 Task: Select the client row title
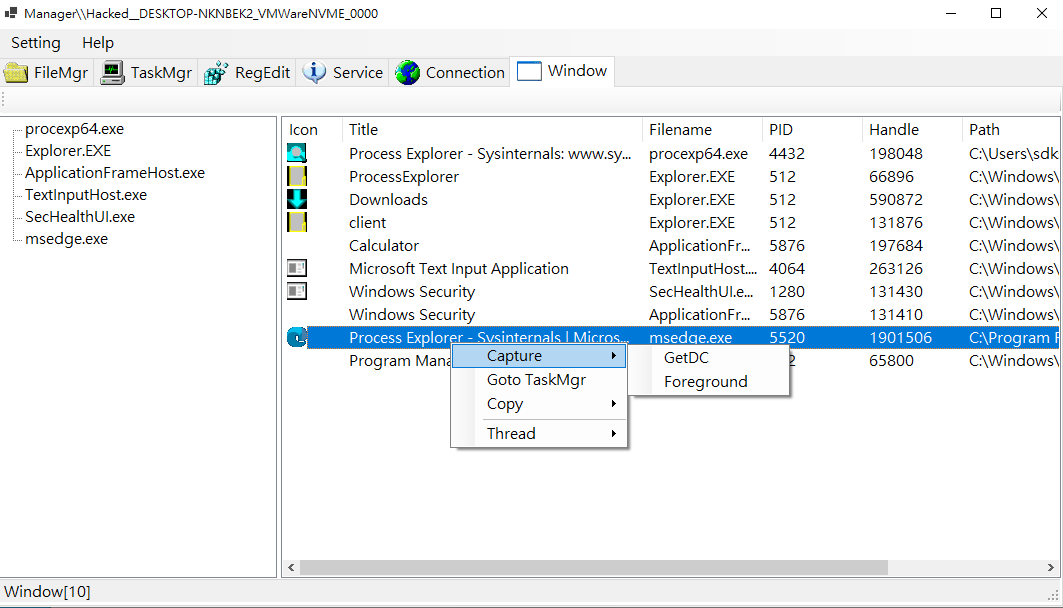click(367, 222)
